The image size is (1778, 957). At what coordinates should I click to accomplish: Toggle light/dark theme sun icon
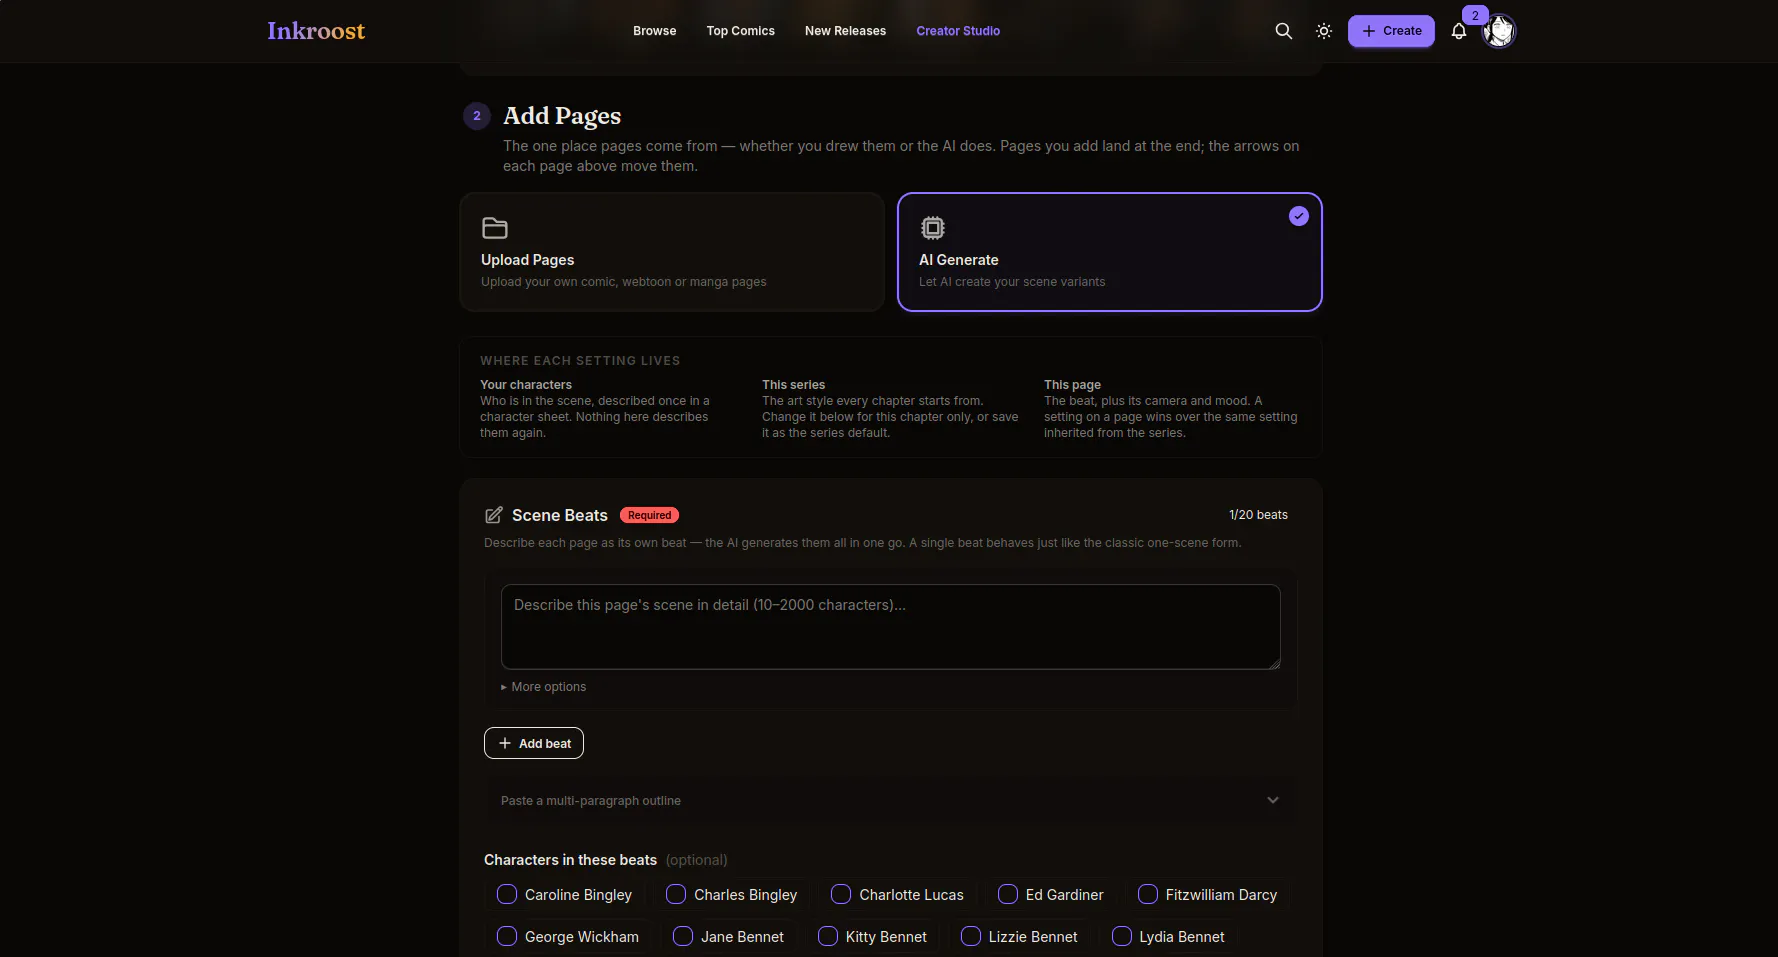click(x=1324, y=31)
